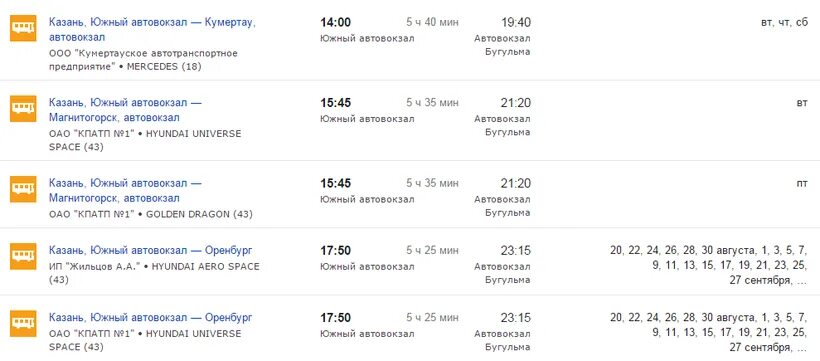Click the вт, чт, сб schedule days
The height and width of the screenshot is (361, 820).
[x=784, y=22]
